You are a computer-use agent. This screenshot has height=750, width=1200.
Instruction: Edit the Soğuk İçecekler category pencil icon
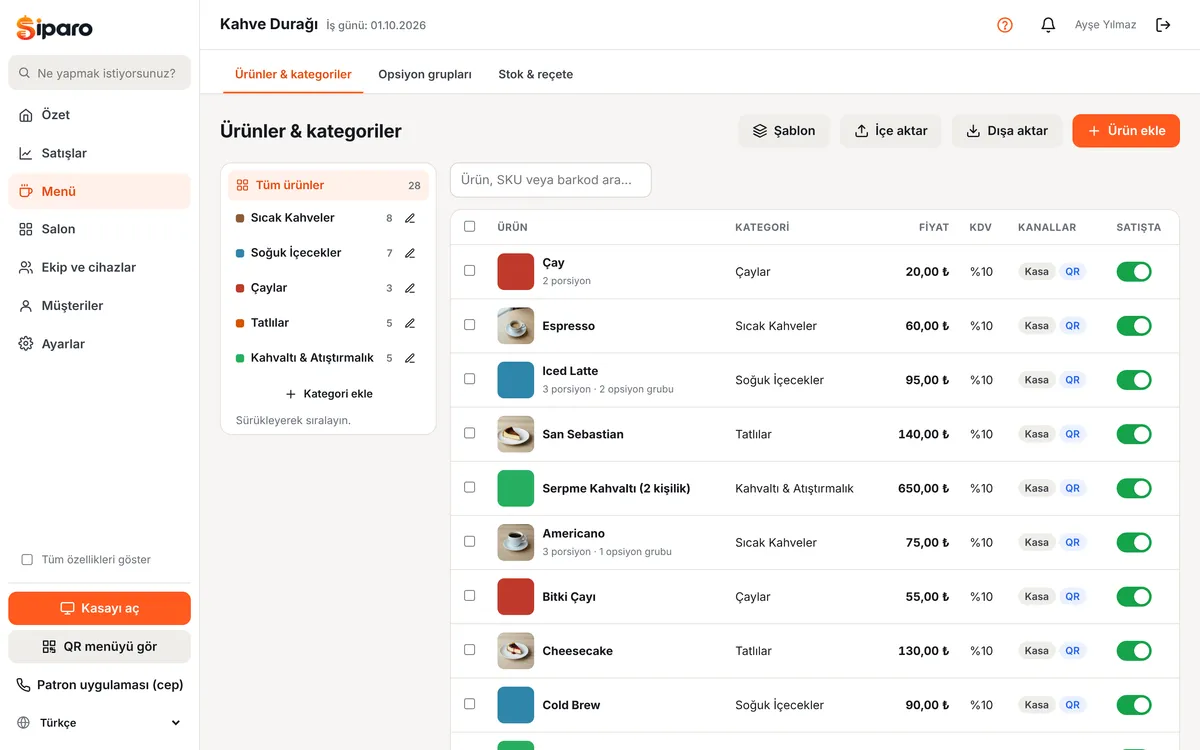tap(410, 253)
